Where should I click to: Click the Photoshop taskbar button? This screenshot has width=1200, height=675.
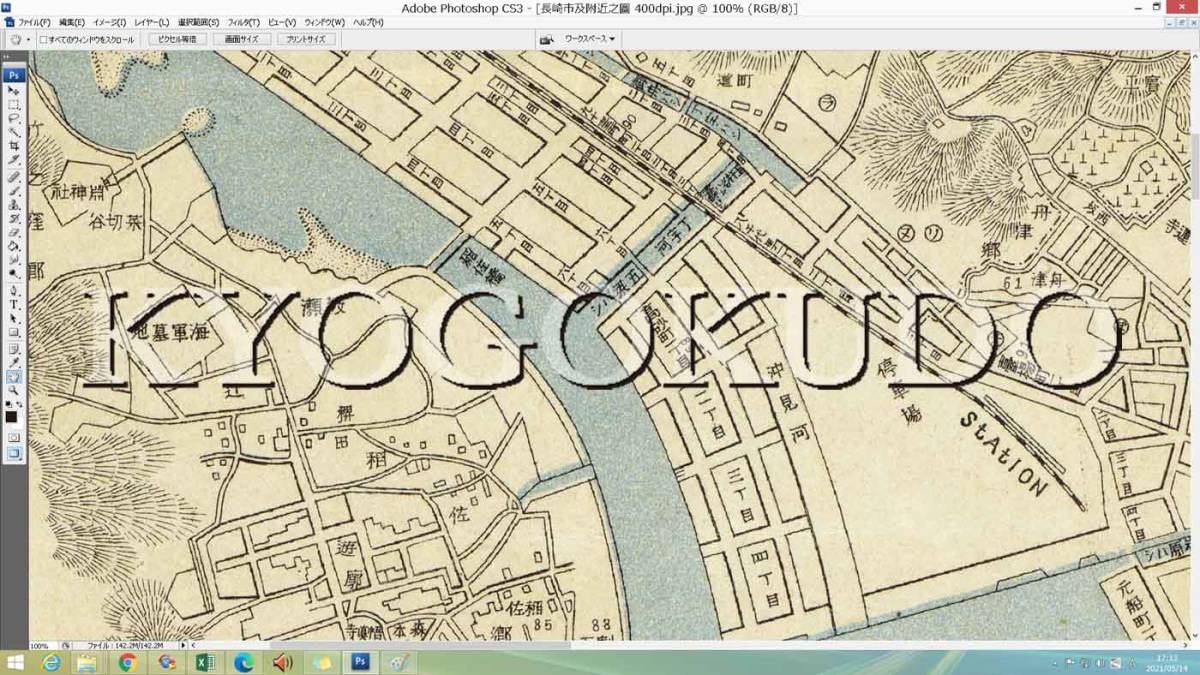(x=360, y=663)
